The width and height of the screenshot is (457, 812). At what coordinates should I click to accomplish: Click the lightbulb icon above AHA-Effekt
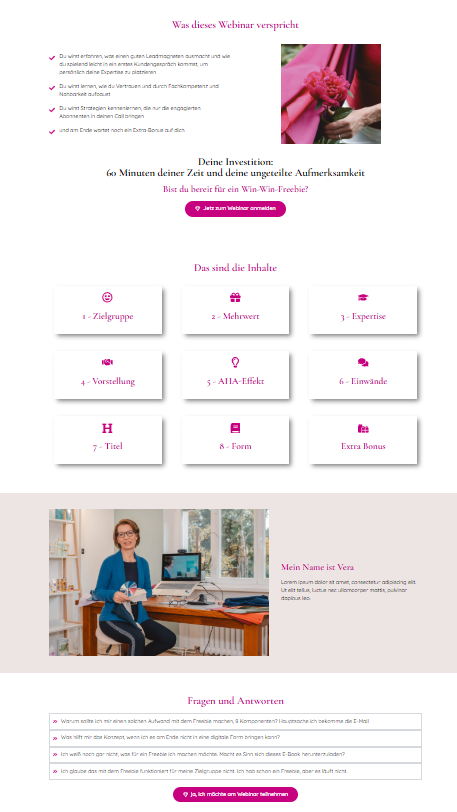(x=235, y=362)
